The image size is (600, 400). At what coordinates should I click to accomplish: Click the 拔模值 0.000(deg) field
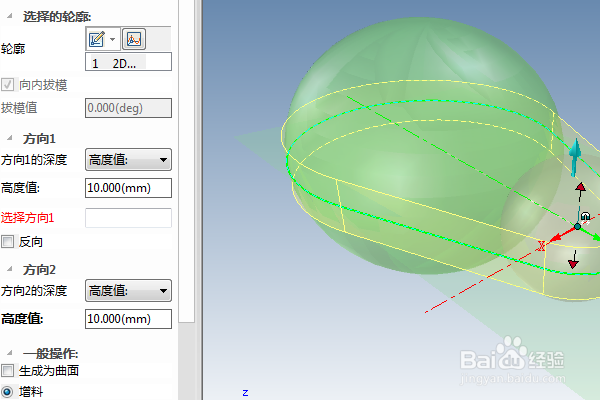coord(128,108)
